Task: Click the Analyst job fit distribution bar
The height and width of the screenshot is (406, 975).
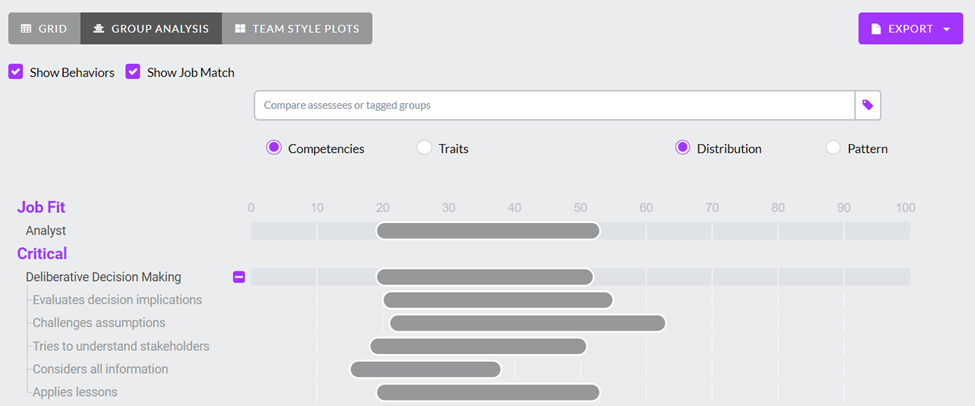Action: click(488, 231)
